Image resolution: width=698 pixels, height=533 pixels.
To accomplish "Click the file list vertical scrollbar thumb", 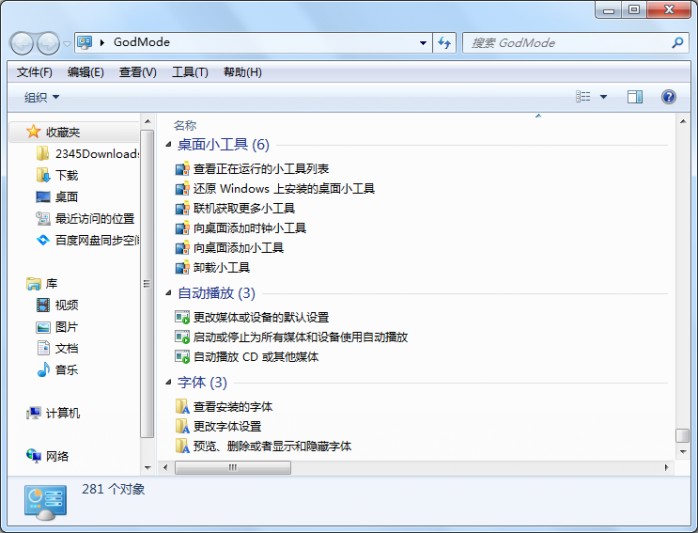I will pos(682,435).
